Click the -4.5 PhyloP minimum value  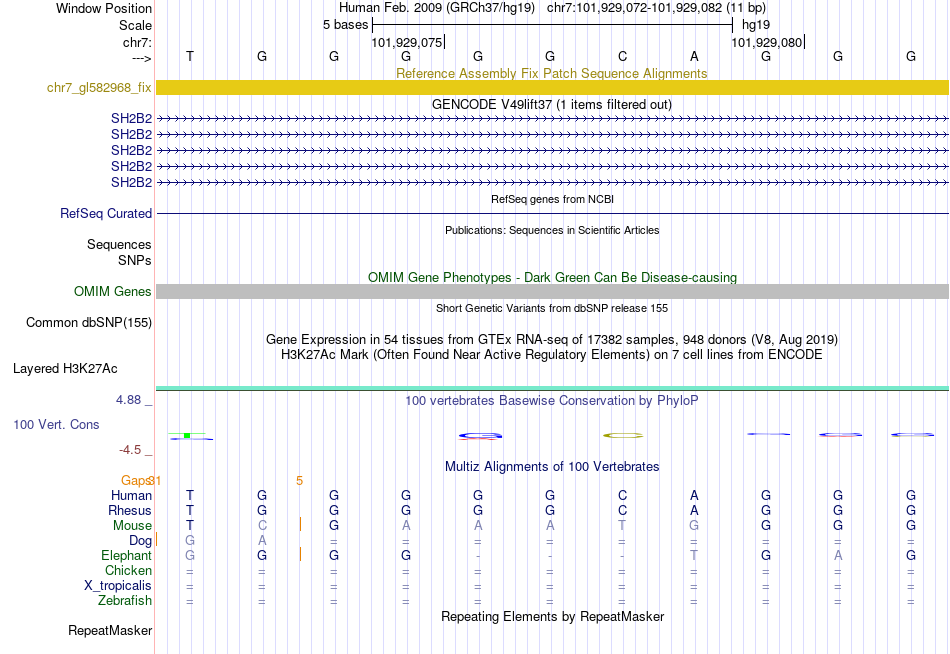tap(130, 450)
